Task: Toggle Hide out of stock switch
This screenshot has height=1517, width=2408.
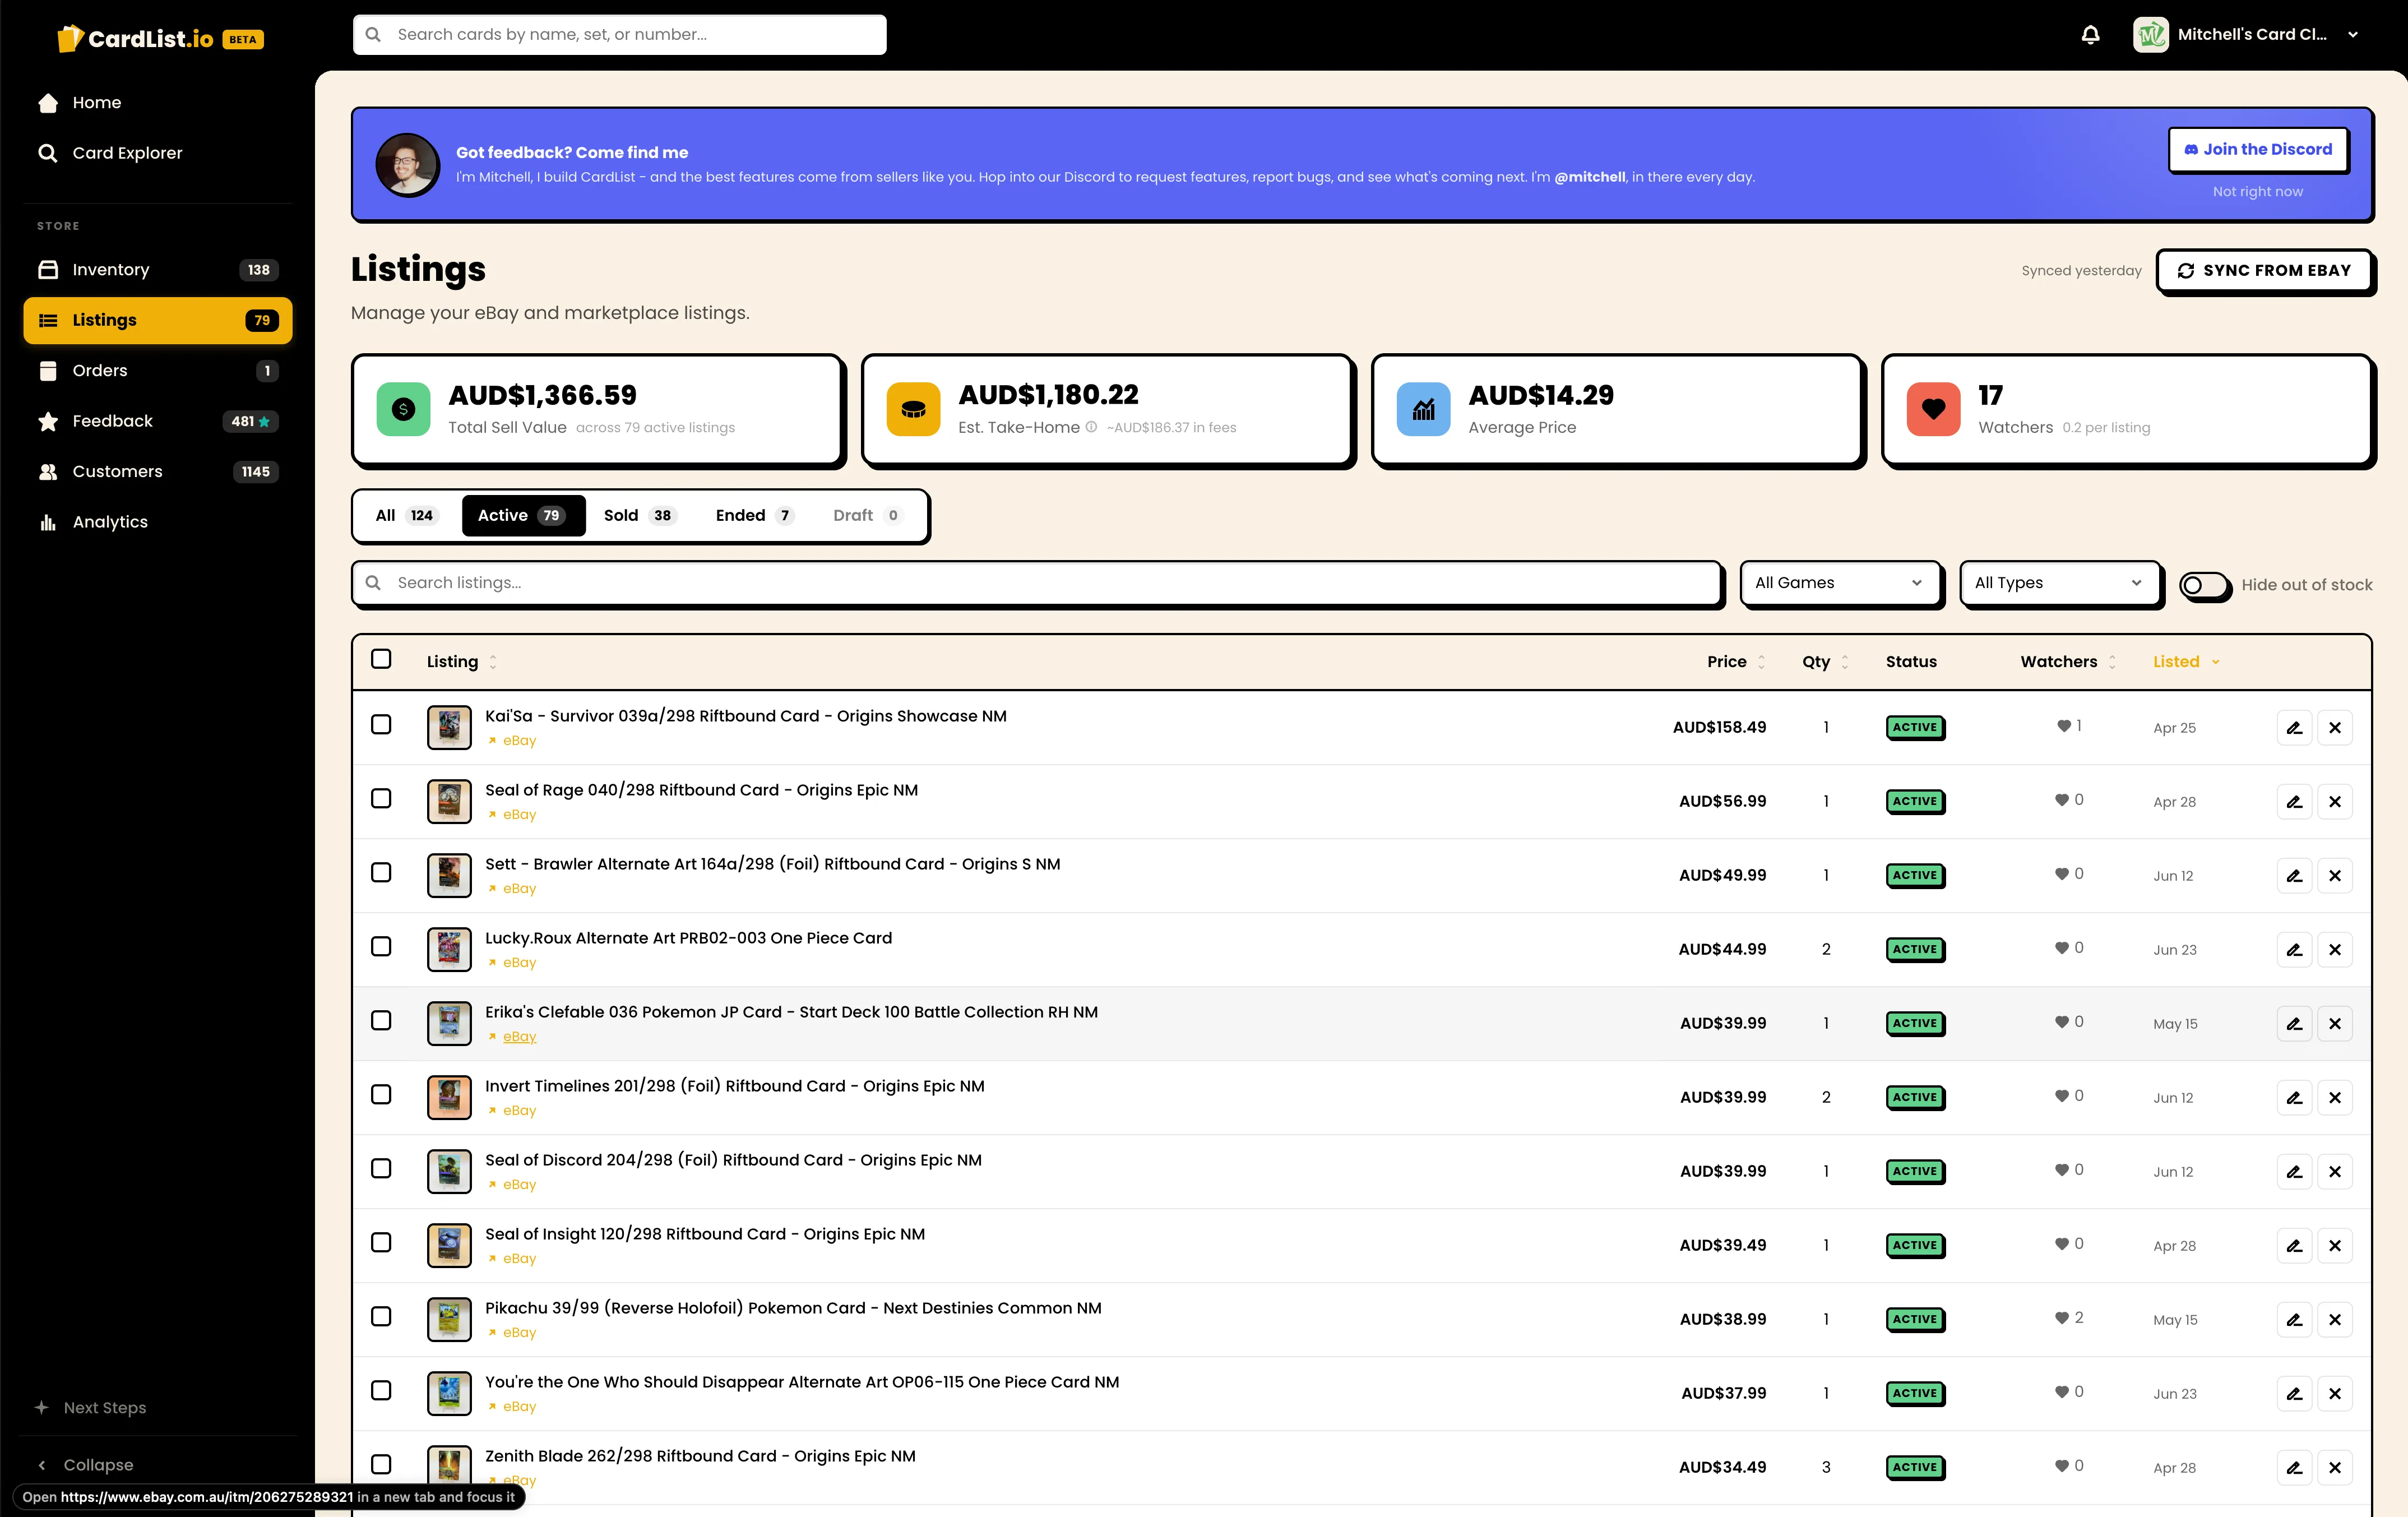Action: click(2204, 585)
